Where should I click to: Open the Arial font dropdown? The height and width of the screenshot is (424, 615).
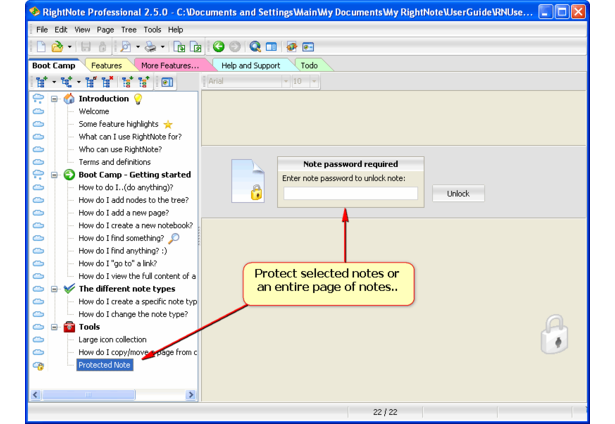point(286,81)
